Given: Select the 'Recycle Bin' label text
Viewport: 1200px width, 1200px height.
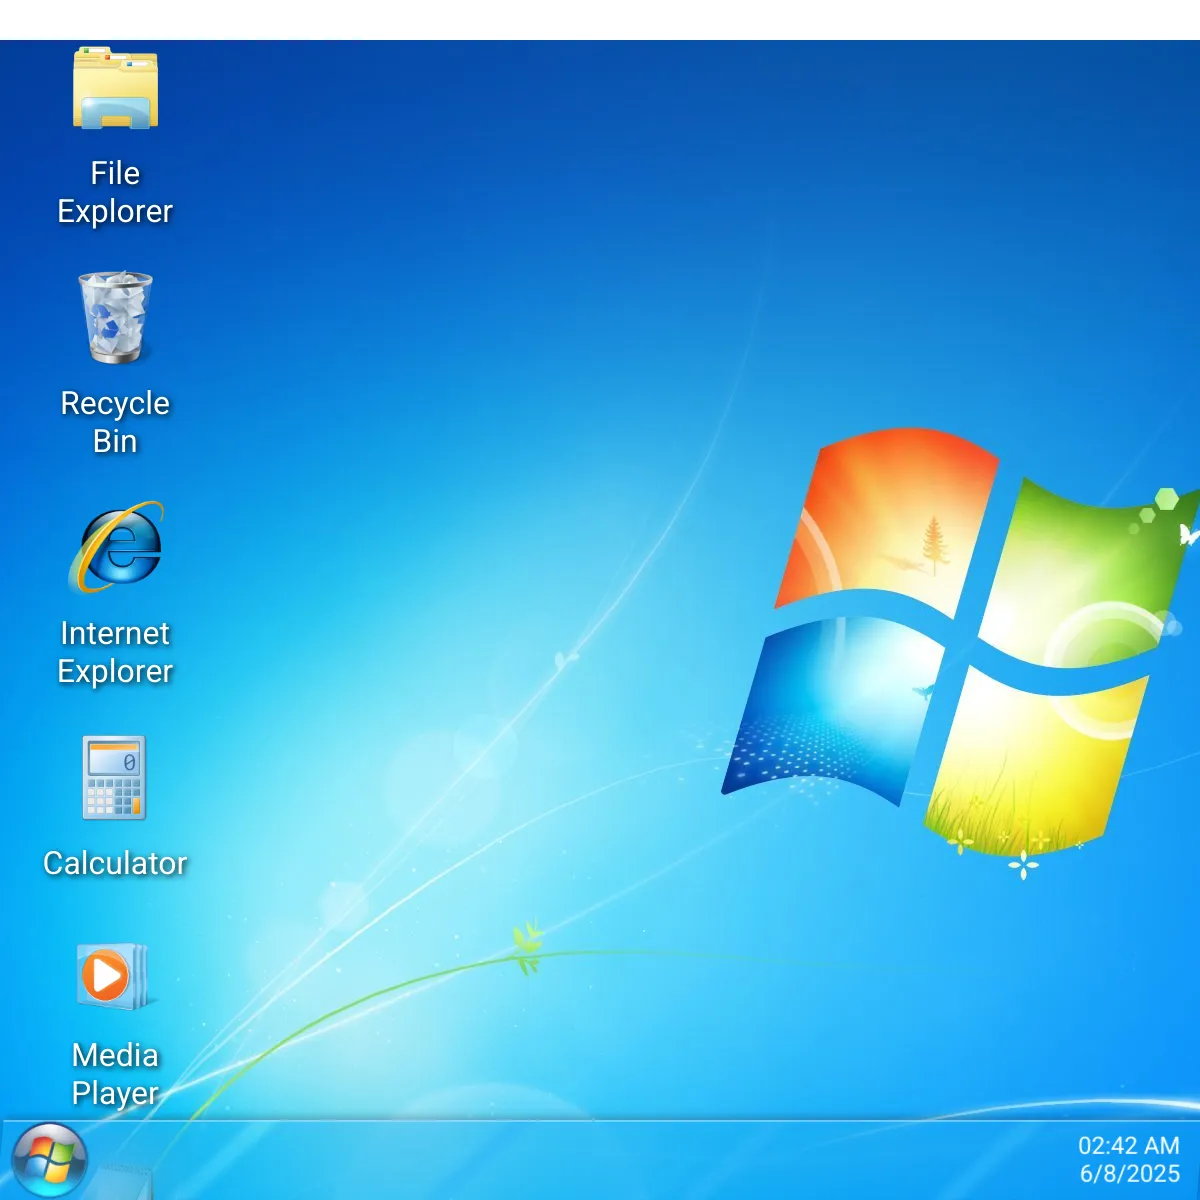Looking at the screenshot, I should (114, 422).
